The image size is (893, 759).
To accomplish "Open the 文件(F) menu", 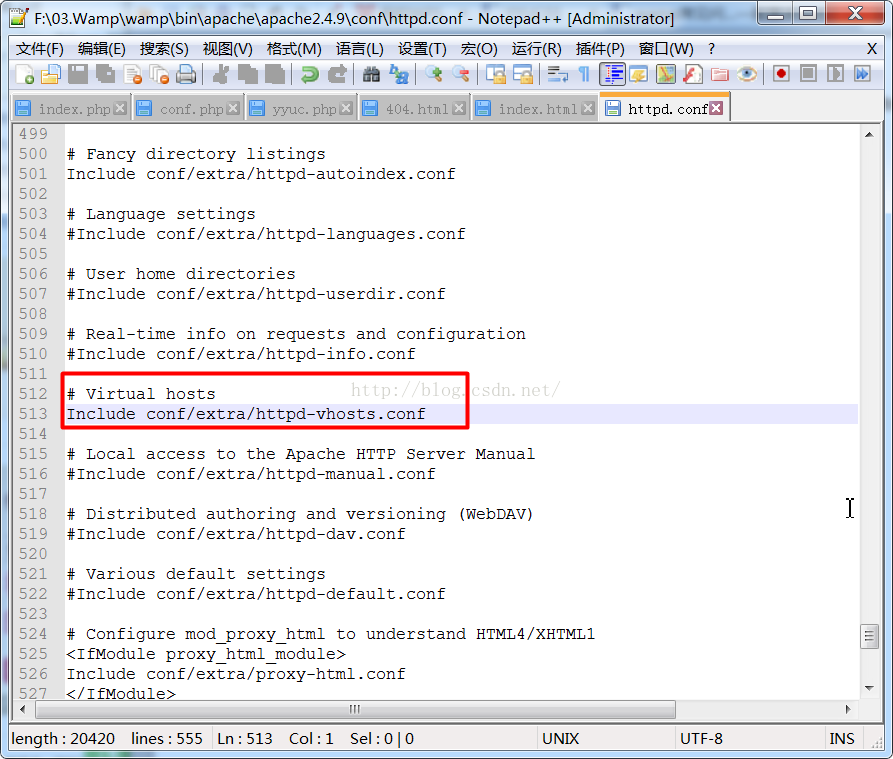I will tap(39, 49).
